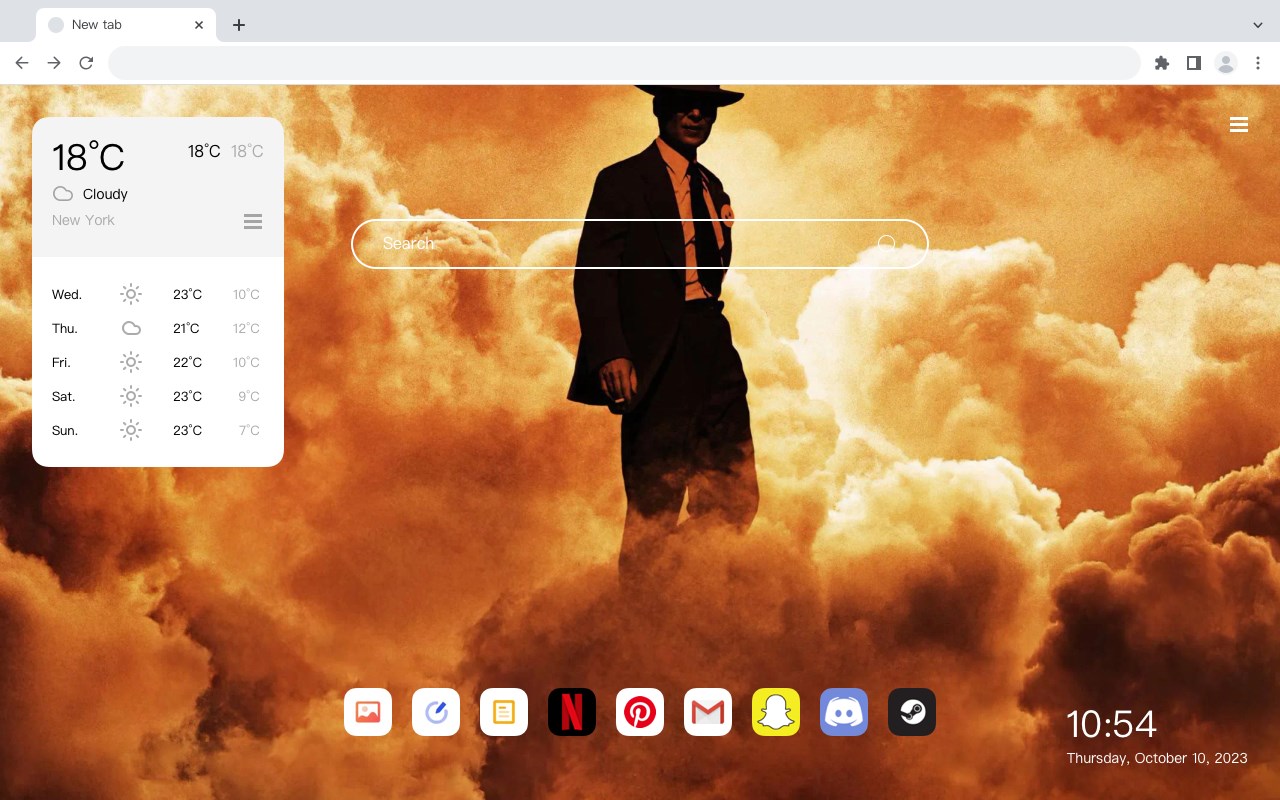Viewport: 1280px width, 800px height.
Task: Click the Fri. low of 10°C
Action: (246, 362)
